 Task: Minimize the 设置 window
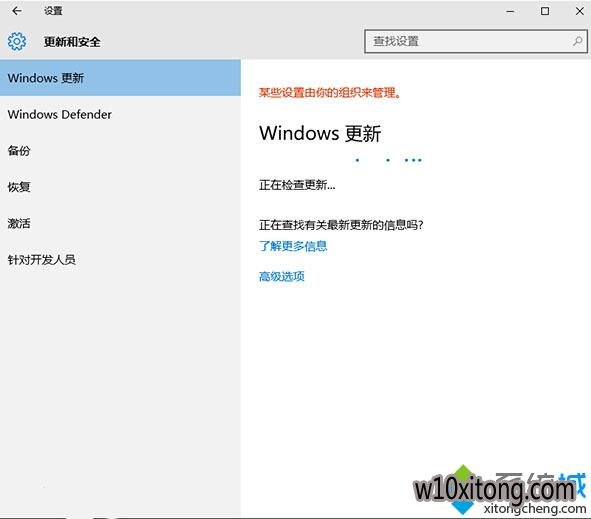click(x=510, y=11)
